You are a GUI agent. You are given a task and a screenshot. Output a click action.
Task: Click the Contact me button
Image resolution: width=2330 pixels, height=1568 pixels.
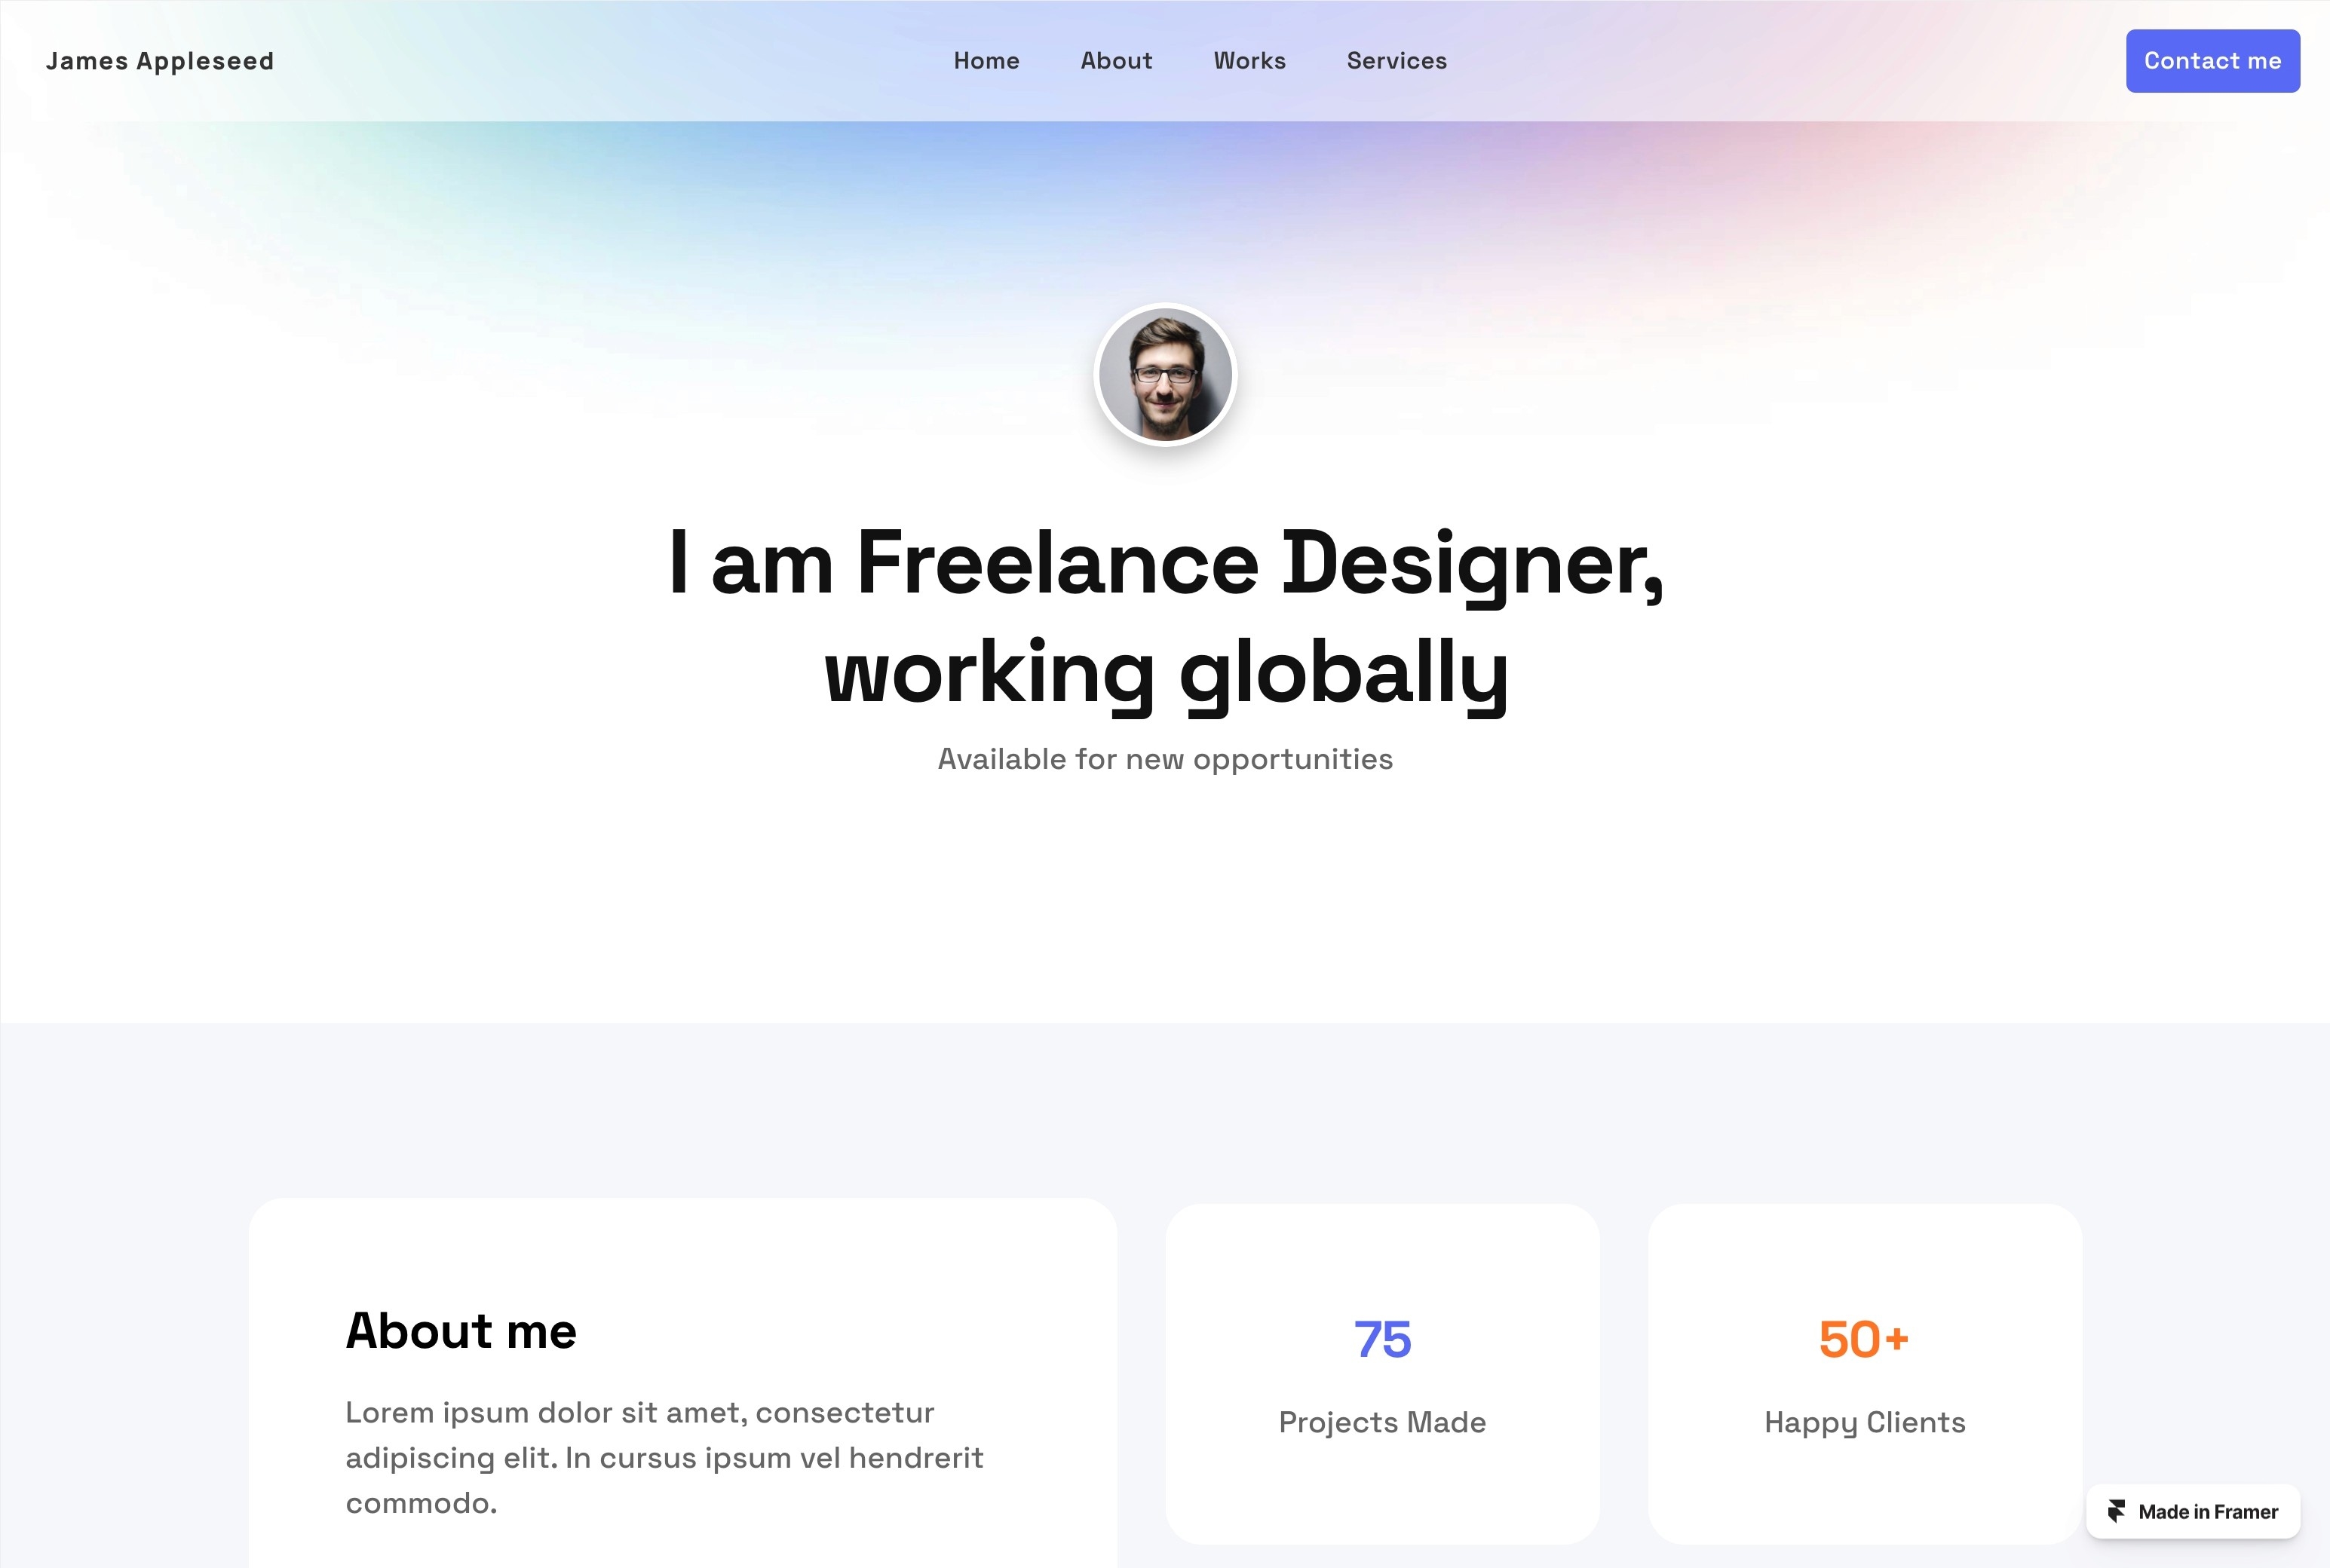tap(2212, 60)
